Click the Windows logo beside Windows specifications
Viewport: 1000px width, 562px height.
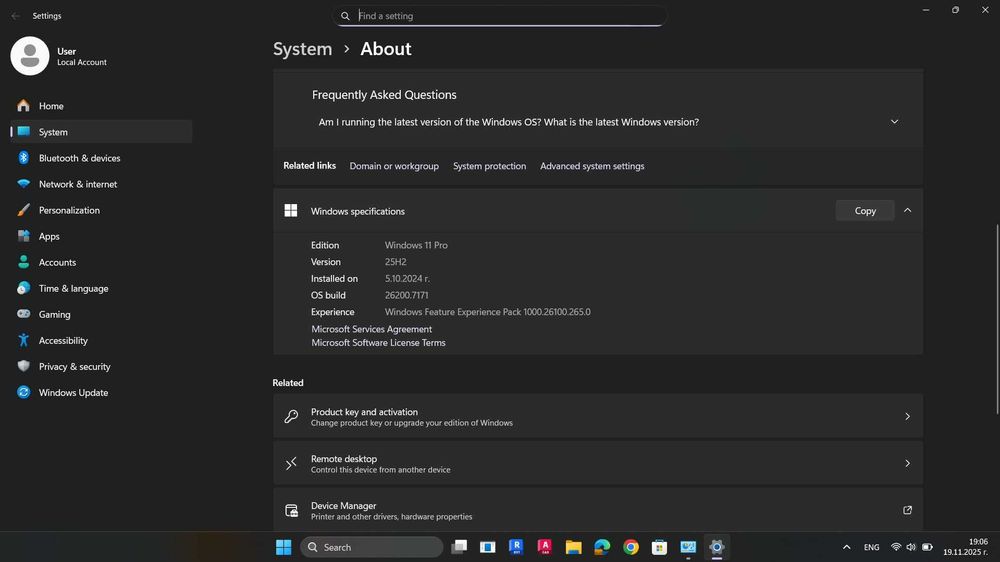point(291,211)
